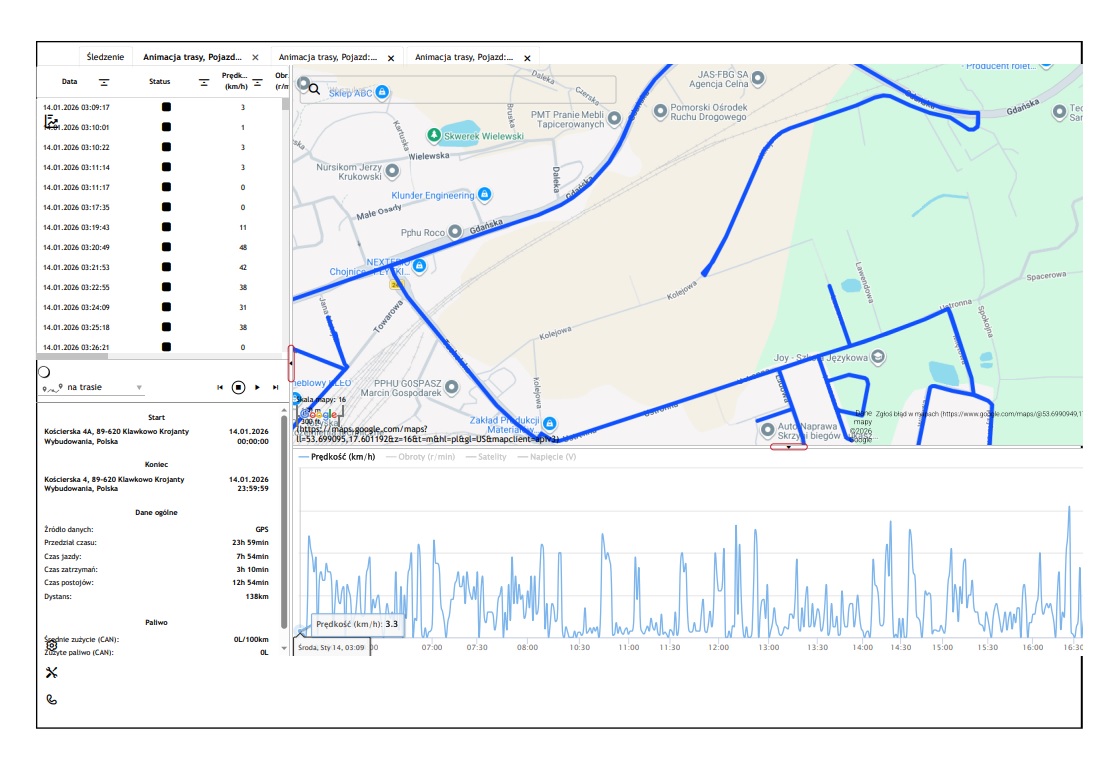1120x771 pixels.
Task: Stop the route animation playback
Action: 238,387
